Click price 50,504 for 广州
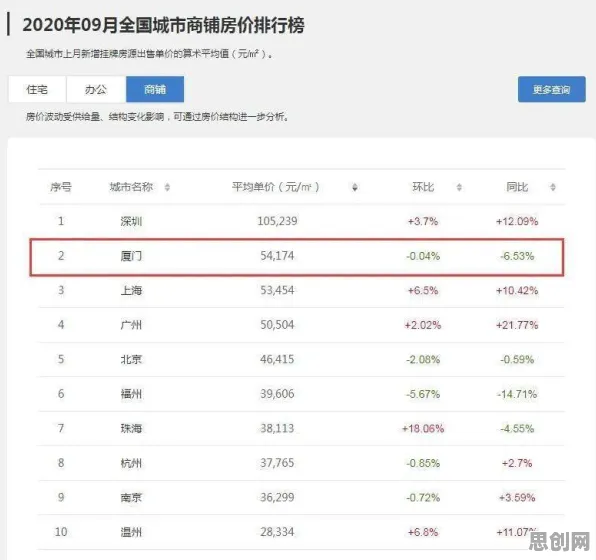This screenshot has height=560, width=596. click(277, 325)
